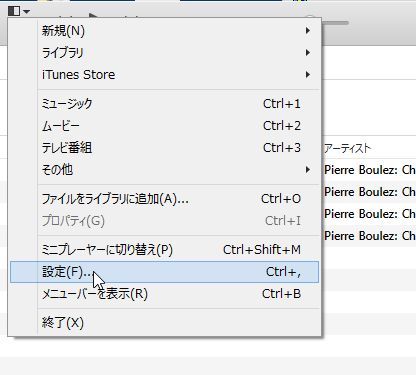This screenshot has height=375, width=416.
Task: Open the その他 submenu
Action: coord(164,170)
